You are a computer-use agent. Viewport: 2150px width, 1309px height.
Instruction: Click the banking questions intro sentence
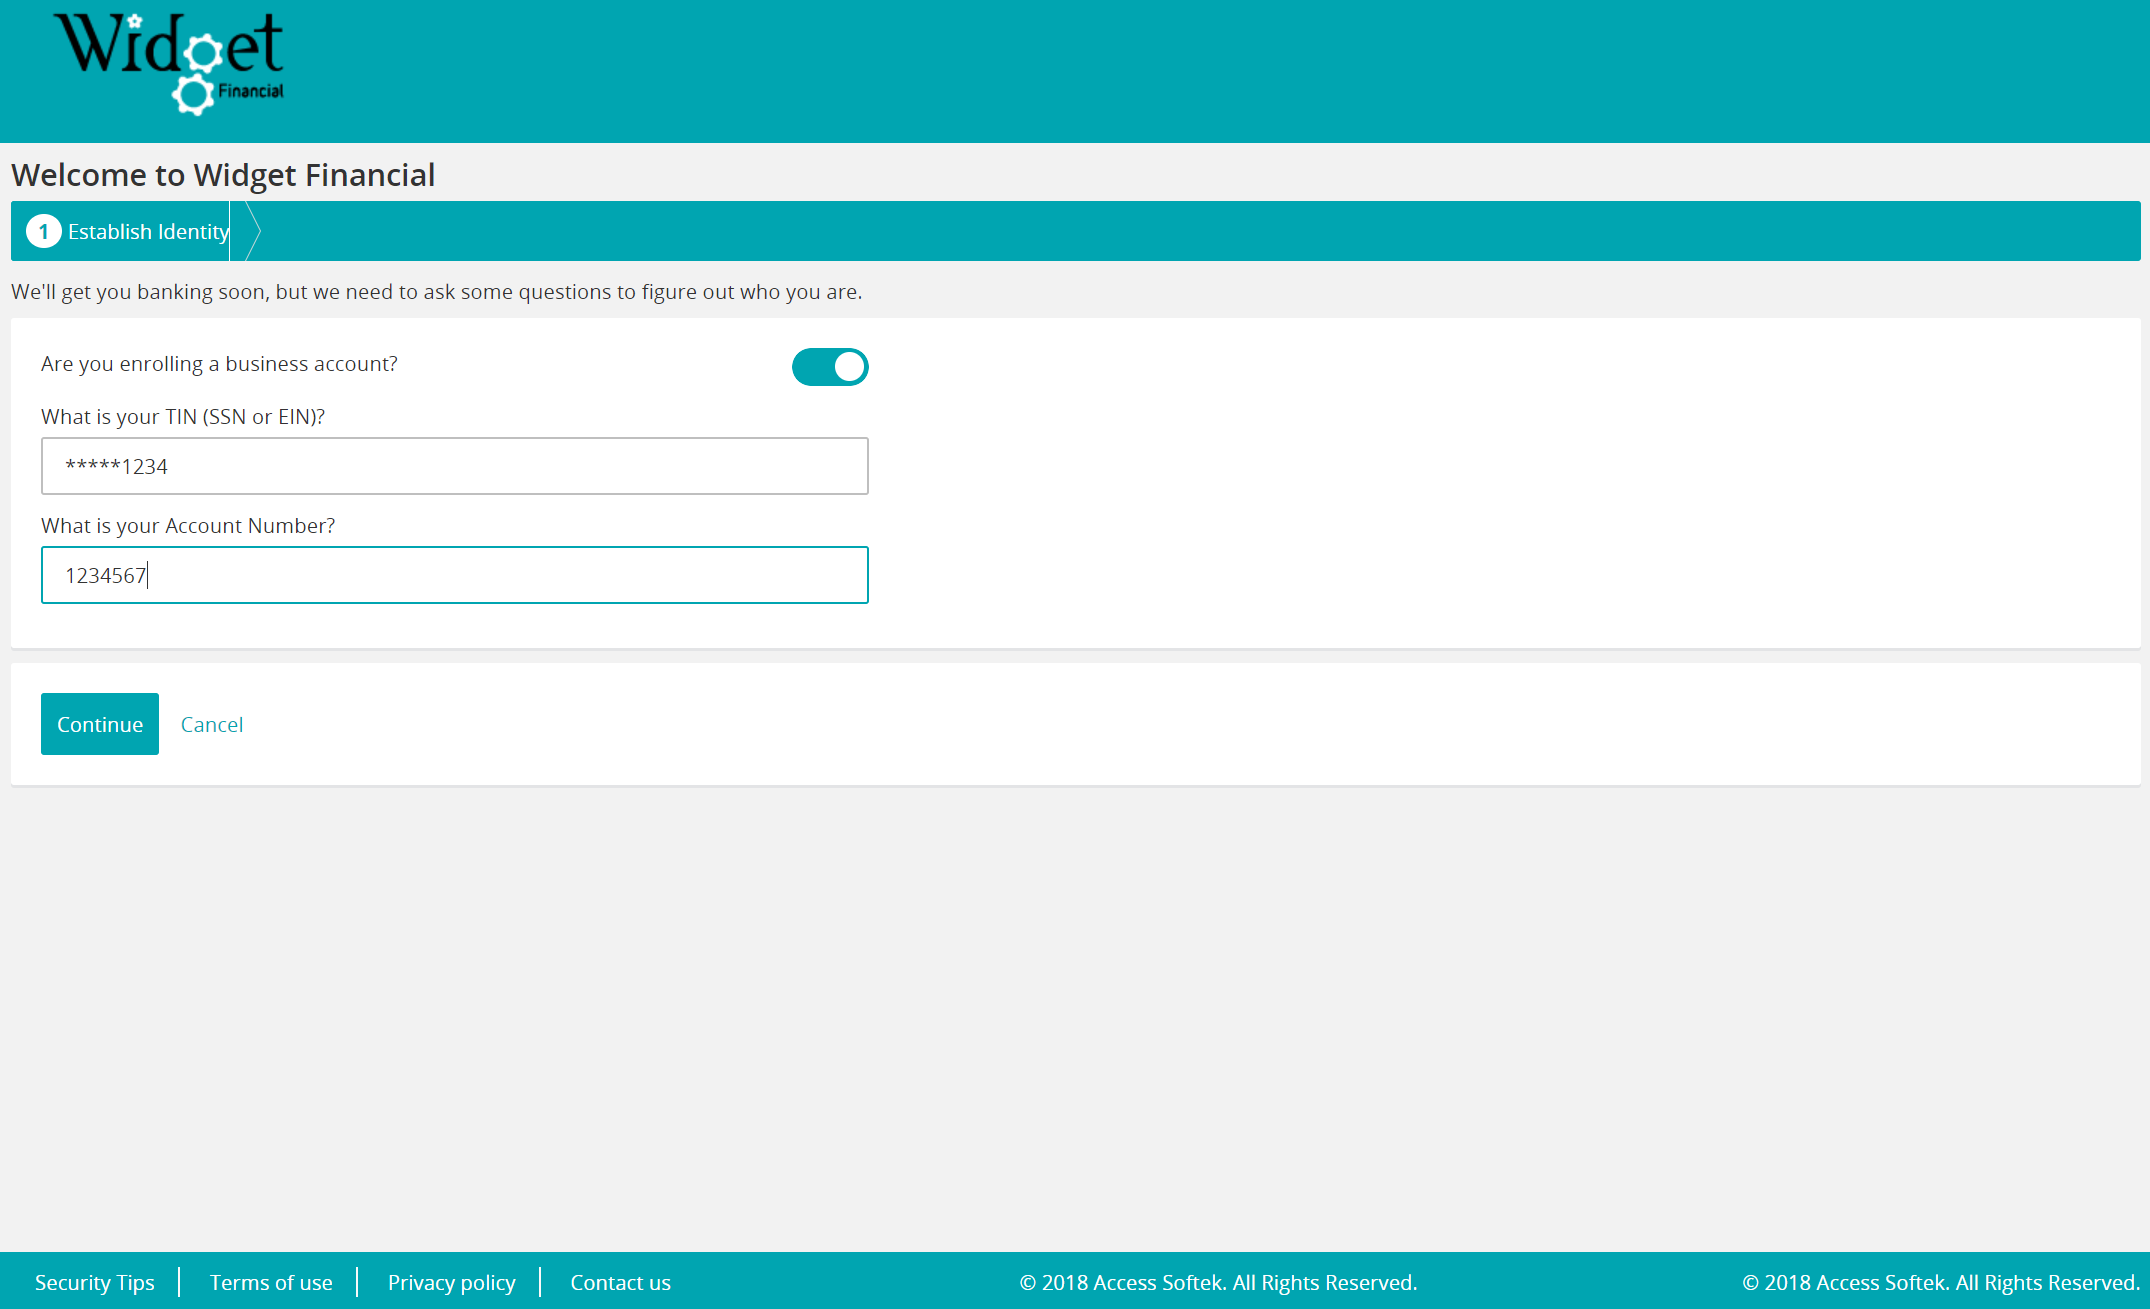coord(436,292)
